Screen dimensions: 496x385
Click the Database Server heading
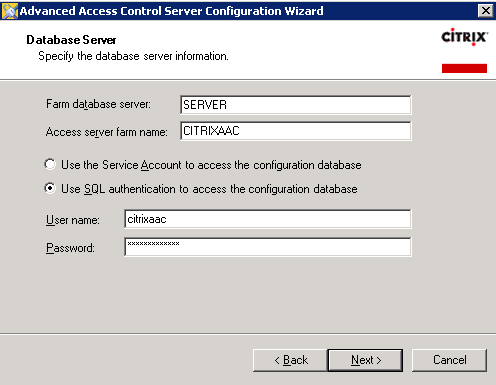[71, 40]
